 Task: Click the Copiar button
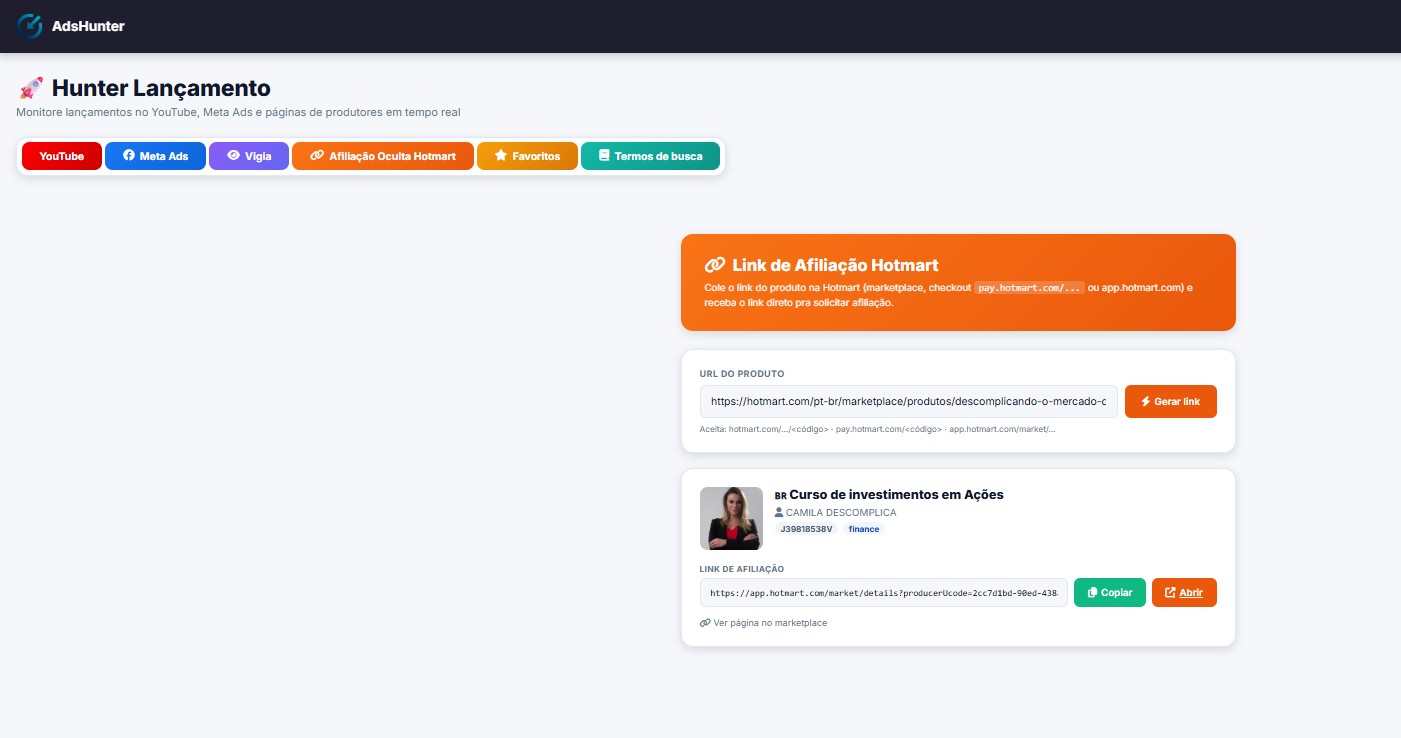coord(1110,593)
